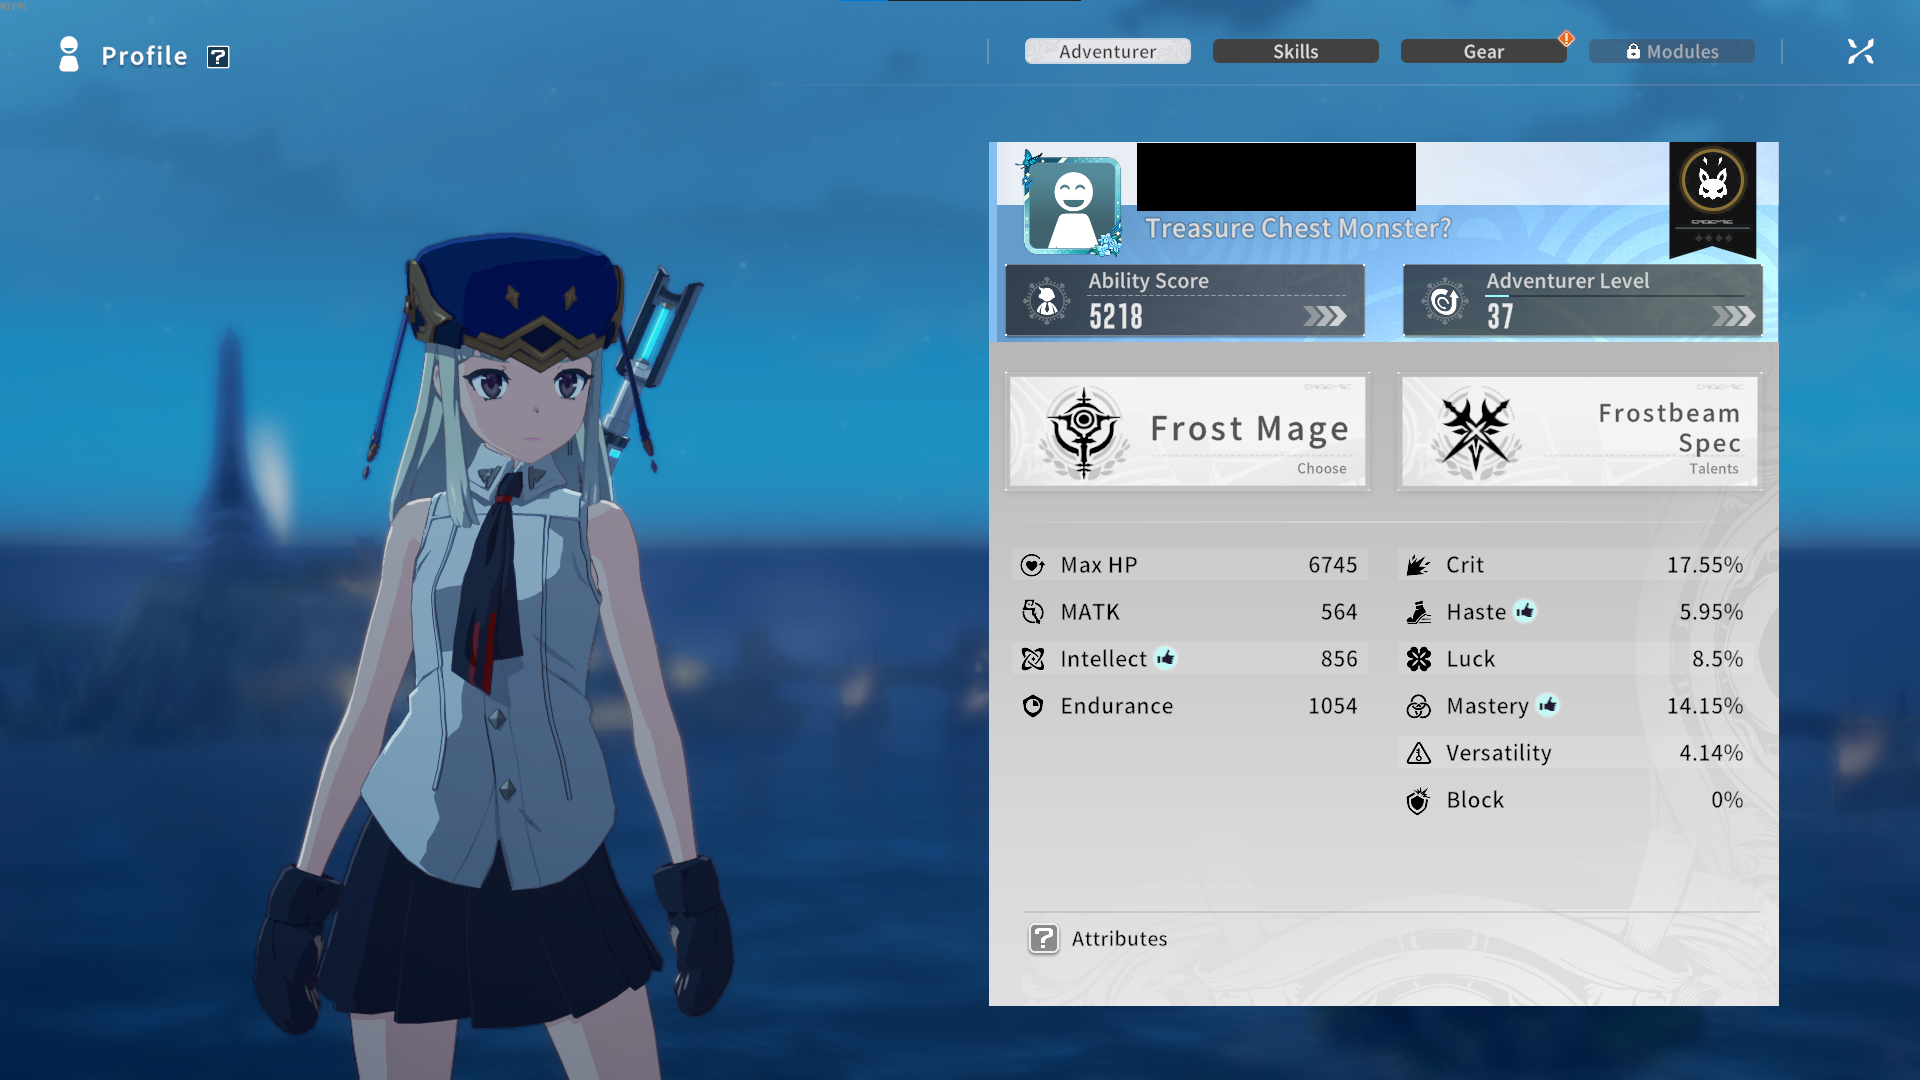Click the thumbs-up icon beside Haste
The width and height of the screenshot is (1920, 1080).
point(1525,611)
